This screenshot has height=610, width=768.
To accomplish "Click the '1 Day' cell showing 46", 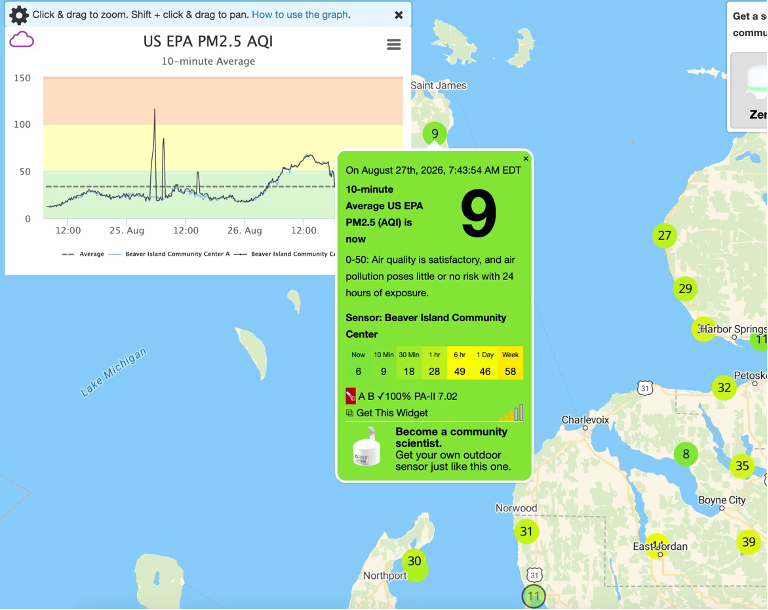I will pos(485,363).
